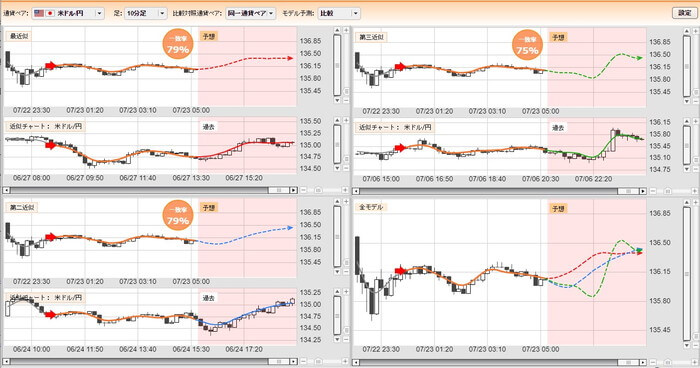Click minus zoom icon of 06/27 similar chart

point(346,168)
